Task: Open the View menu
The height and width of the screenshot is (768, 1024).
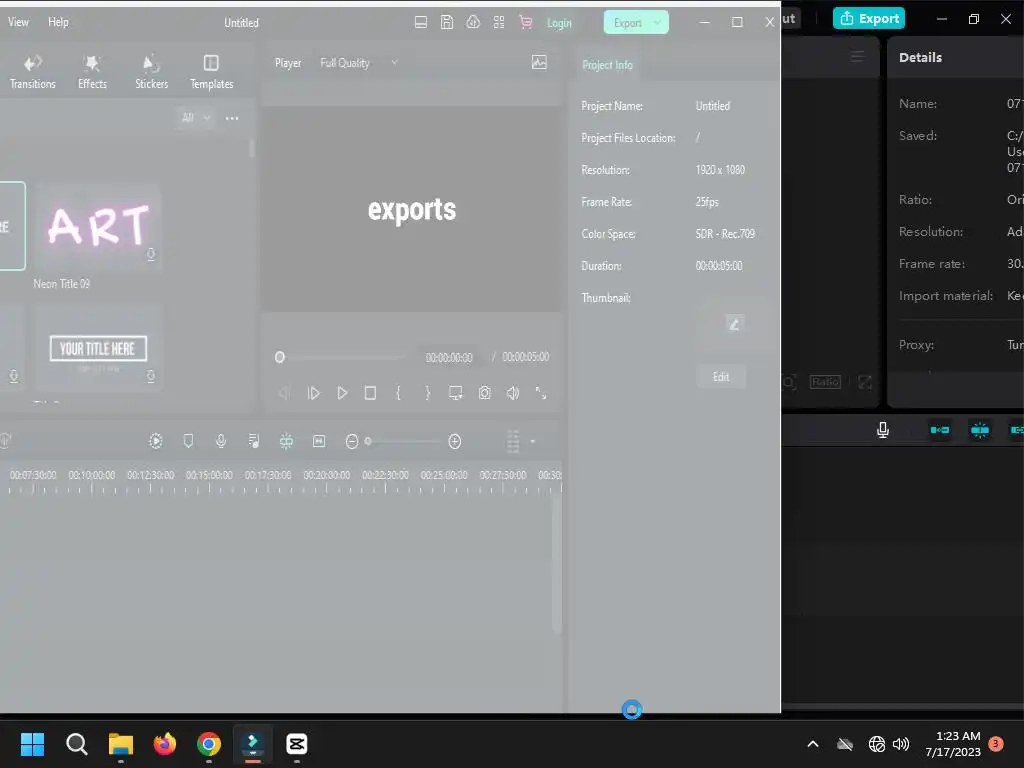Action: pyautogui.click(x=18, y=22)
